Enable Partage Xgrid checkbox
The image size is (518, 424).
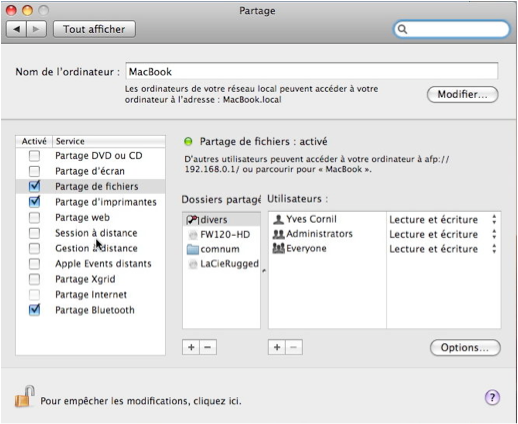pos(34,279)
